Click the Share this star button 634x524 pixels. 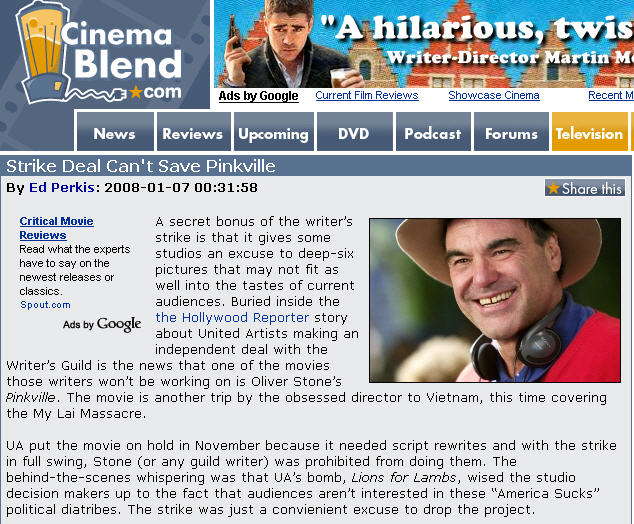(584, 188)
